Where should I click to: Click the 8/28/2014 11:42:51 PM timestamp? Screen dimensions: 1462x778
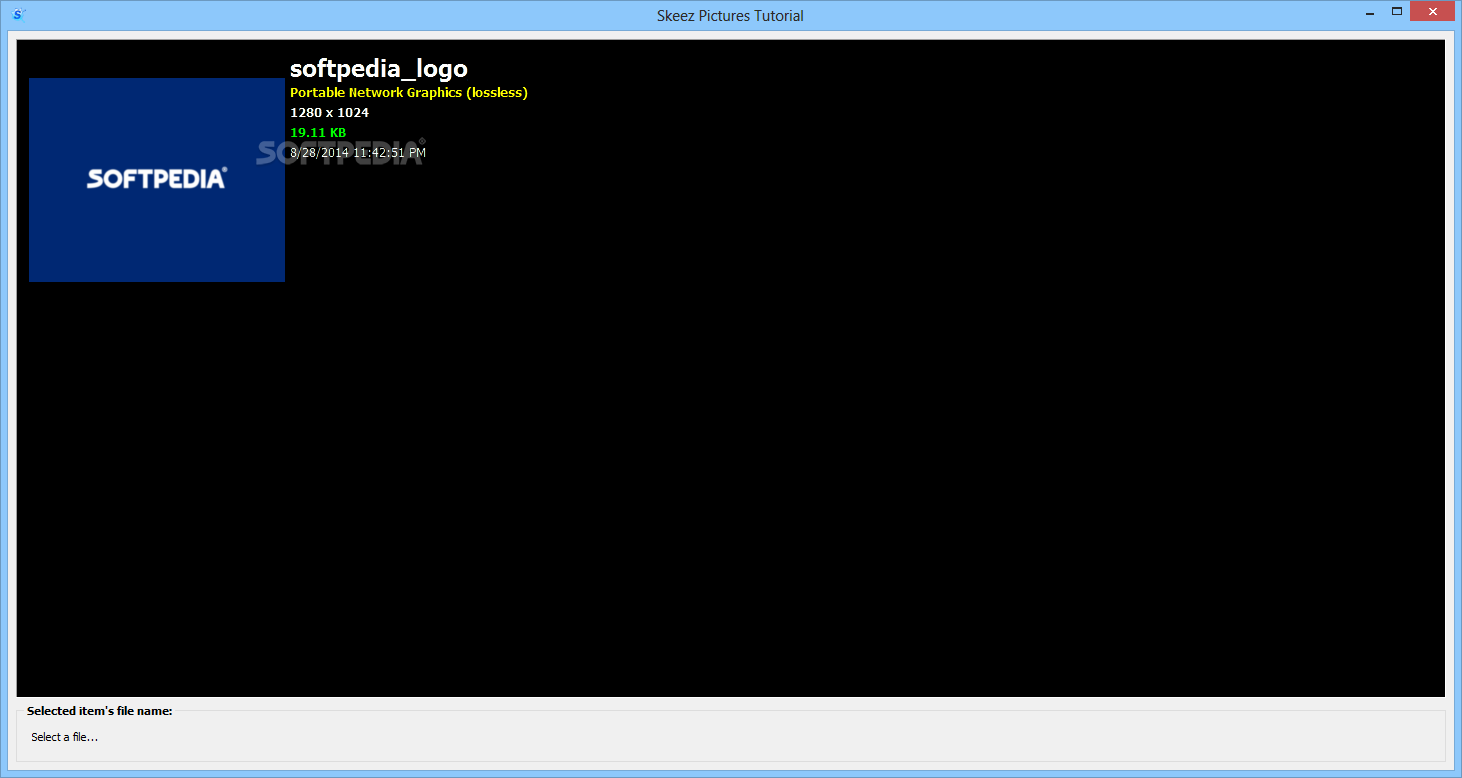pyautogui.click(x=358, y=152)
